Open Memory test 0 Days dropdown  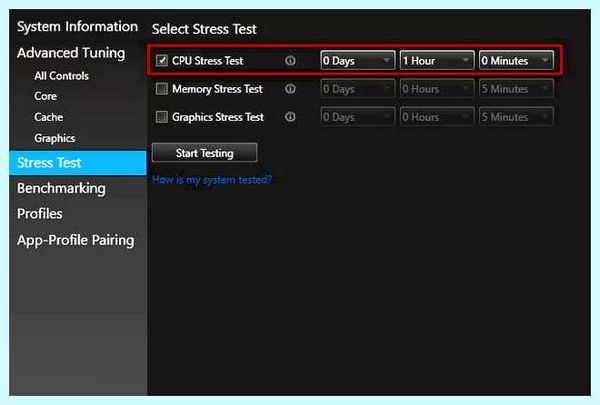(x=358, y=89)
